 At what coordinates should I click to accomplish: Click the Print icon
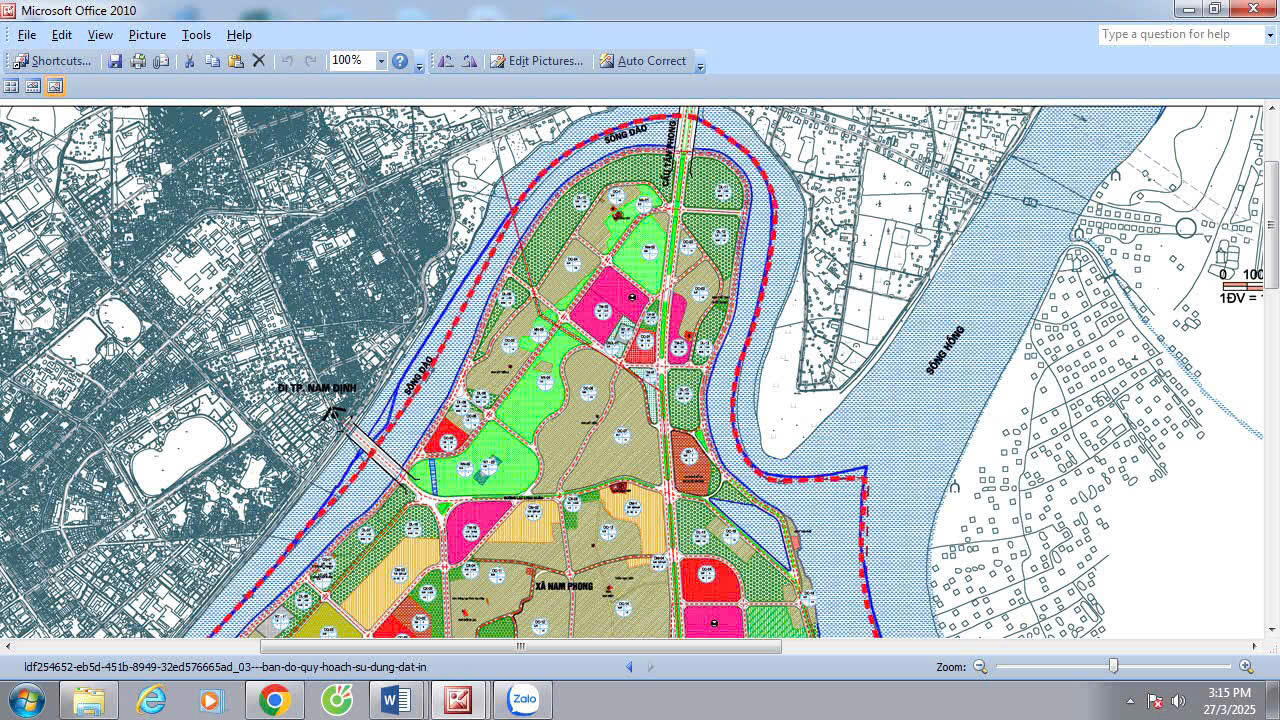[138, 61]
